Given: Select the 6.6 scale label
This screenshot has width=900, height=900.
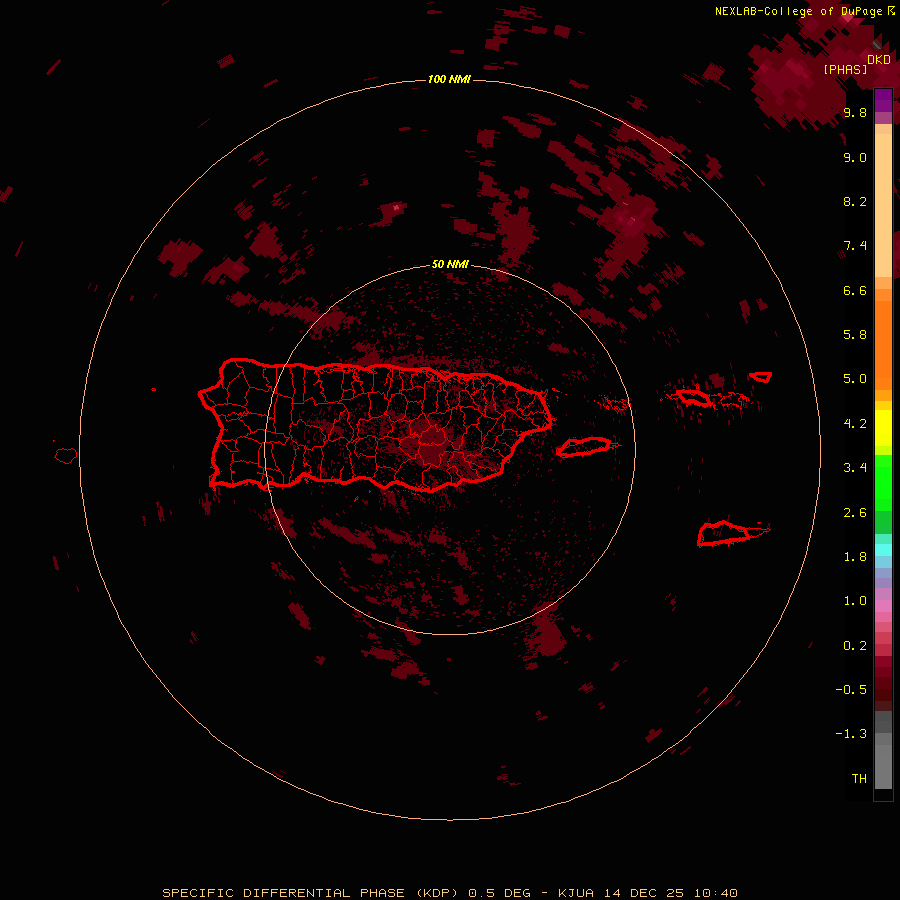Looking at the screenshot, I should coord(855,290).
